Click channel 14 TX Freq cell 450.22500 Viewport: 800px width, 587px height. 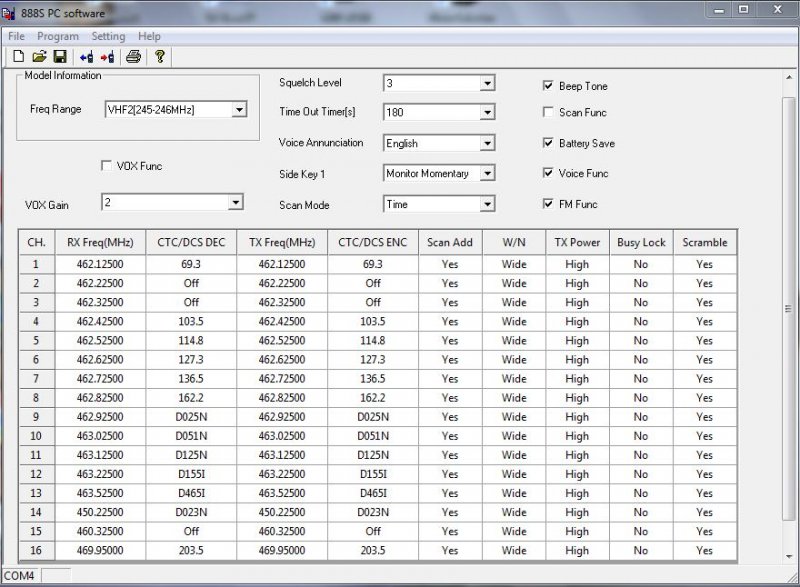pyautogui.click(x=282, y=512)
